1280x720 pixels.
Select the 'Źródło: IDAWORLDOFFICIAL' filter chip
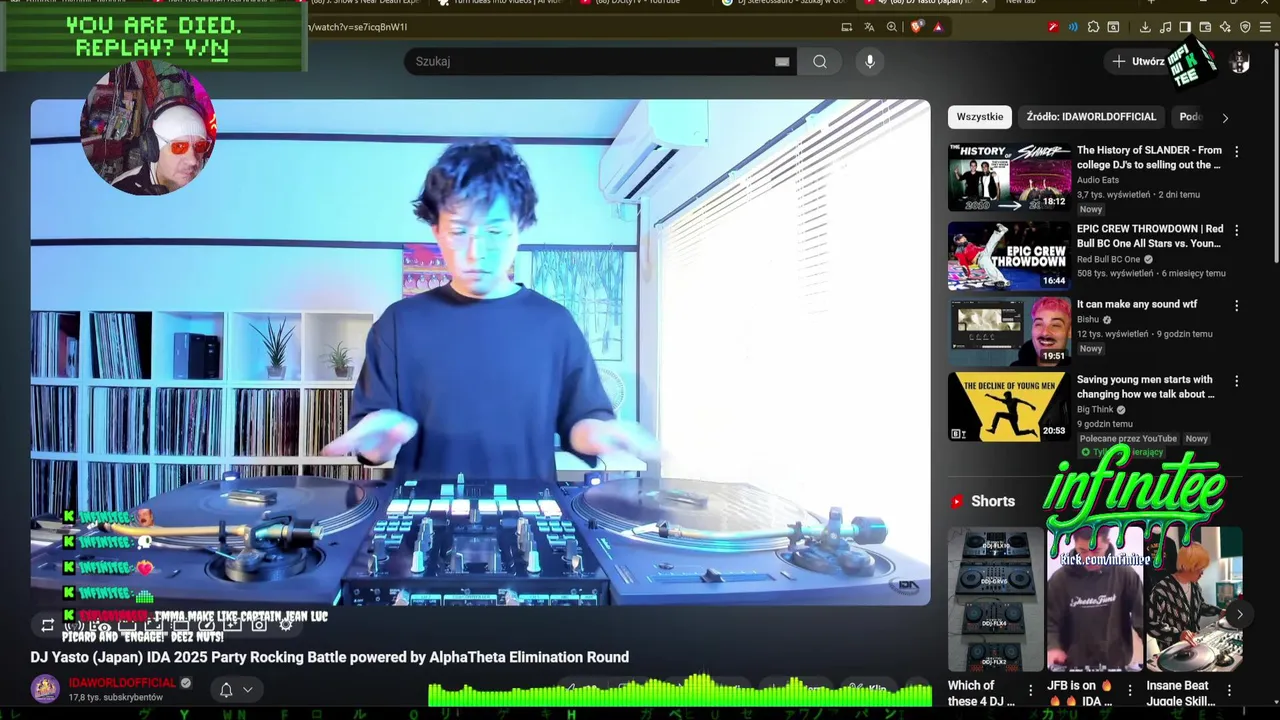[x=1091, y=117]
